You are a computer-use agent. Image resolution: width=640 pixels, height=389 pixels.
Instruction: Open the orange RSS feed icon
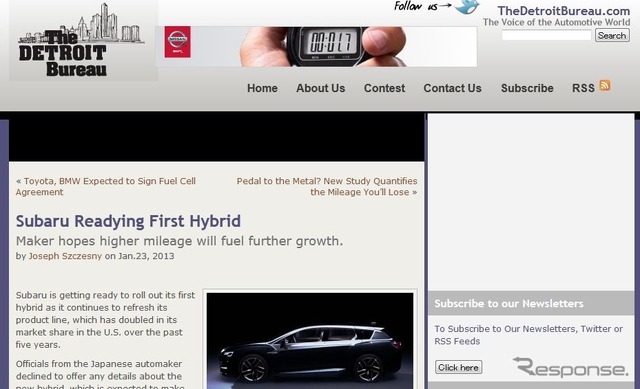[604, 85]
